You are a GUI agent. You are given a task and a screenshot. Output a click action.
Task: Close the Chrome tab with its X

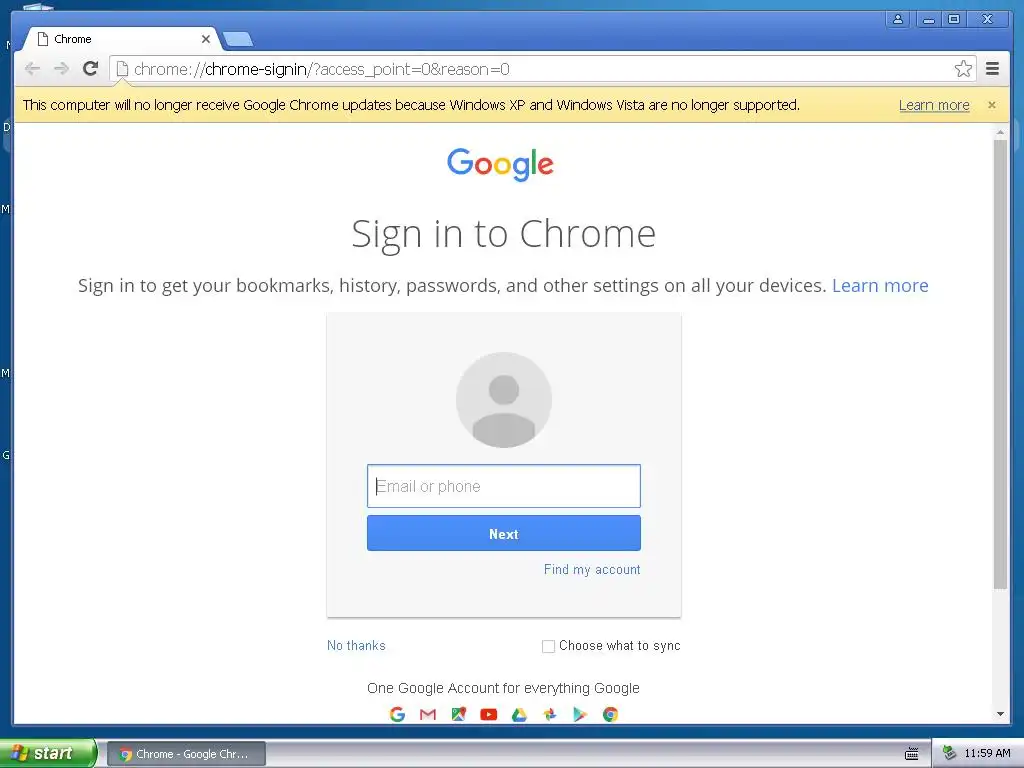[x=206, y=39]
